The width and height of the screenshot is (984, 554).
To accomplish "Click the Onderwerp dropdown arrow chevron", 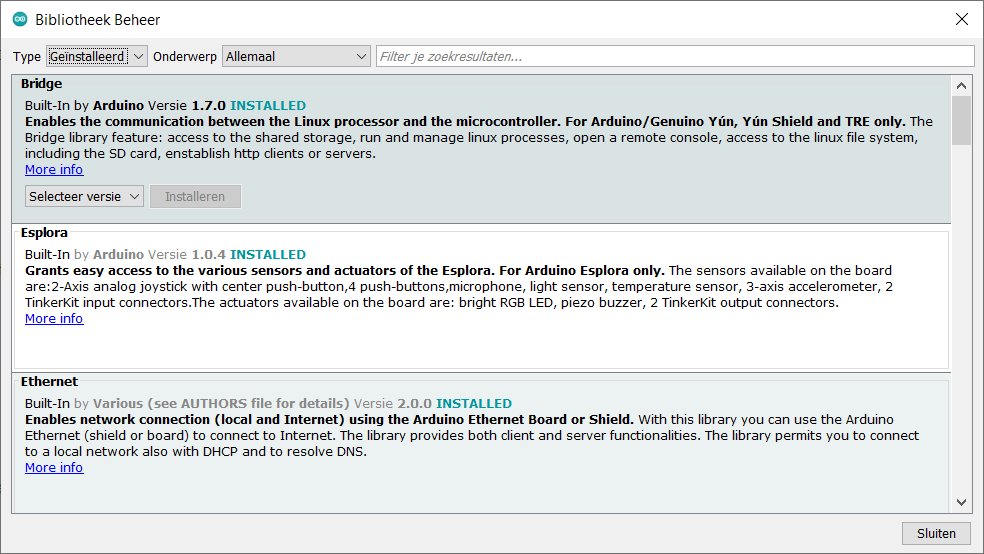I will click(x=361, y=56).
